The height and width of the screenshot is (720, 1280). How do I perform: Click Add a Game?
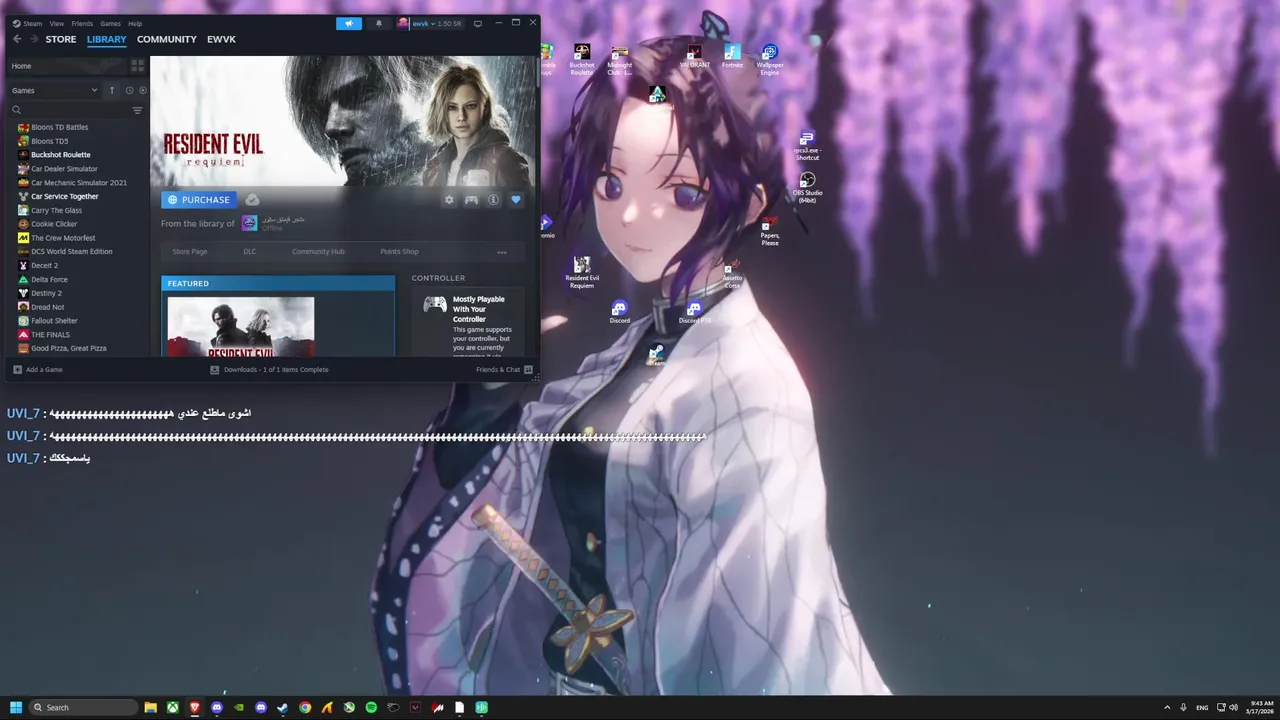coord(38,370)
